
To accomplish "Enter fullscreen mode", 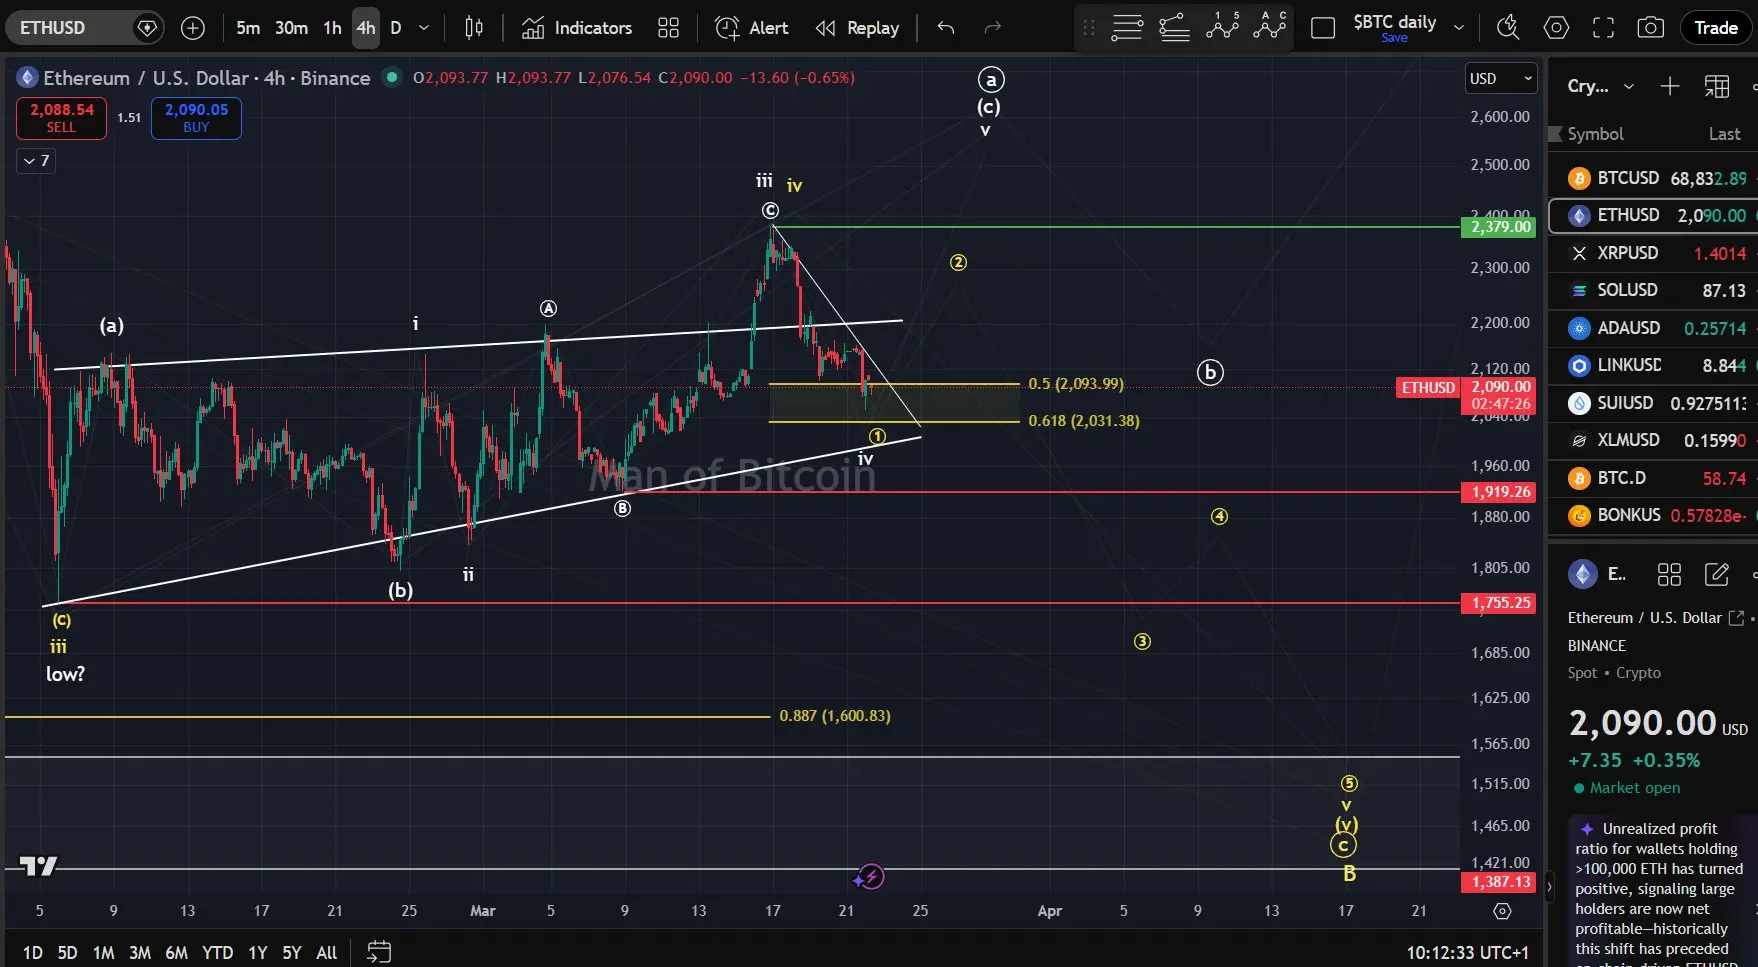I will click(1603, 28).
